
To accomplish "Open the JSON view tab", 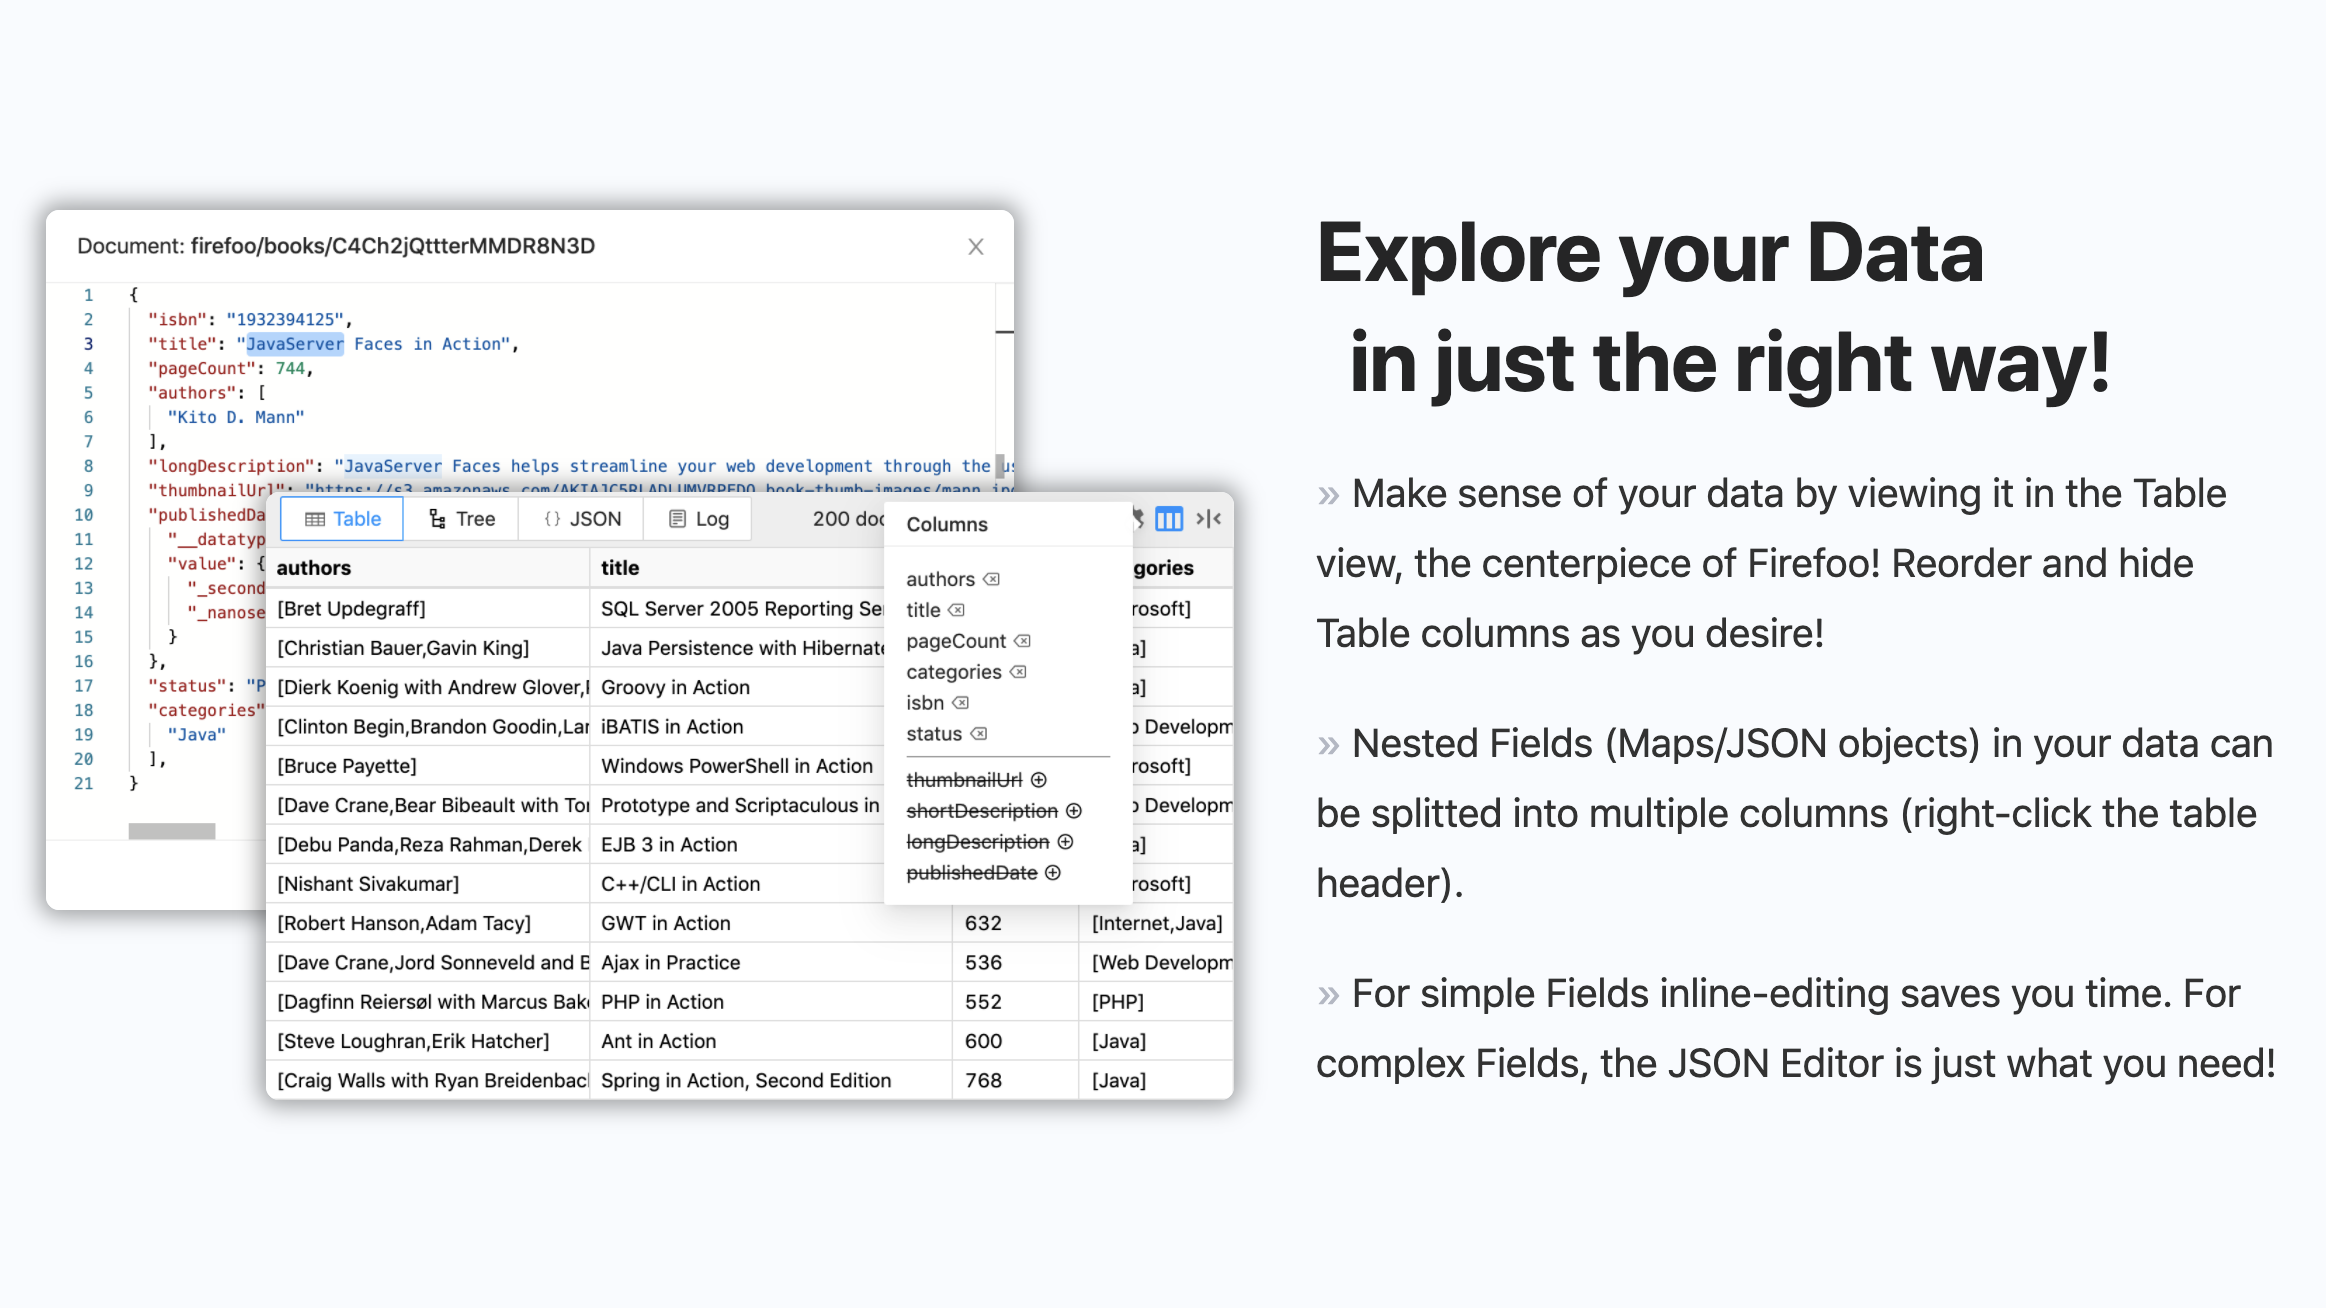I will coord(582,519).
